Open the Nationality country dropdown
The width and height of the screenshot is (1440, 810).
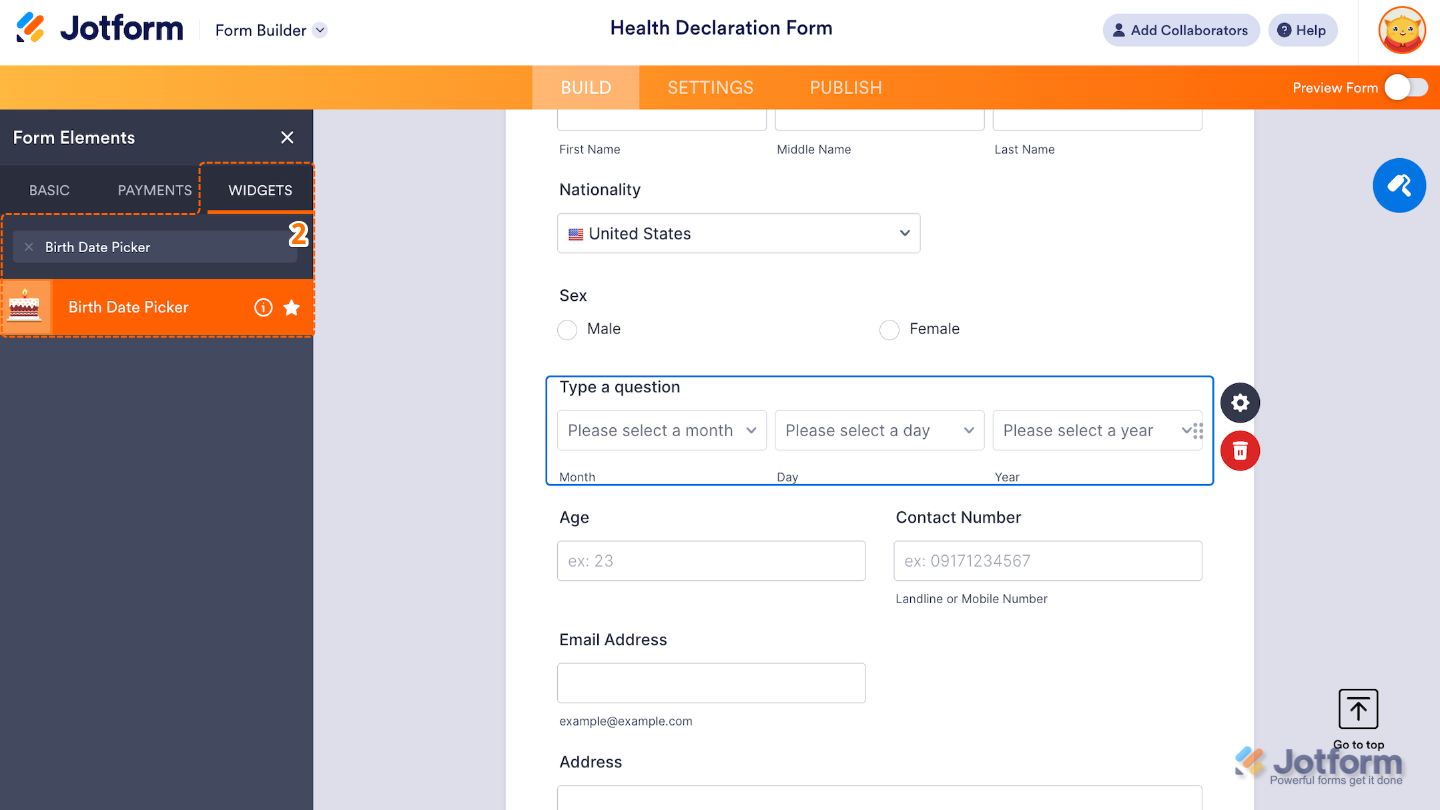[x=738, y=233]
